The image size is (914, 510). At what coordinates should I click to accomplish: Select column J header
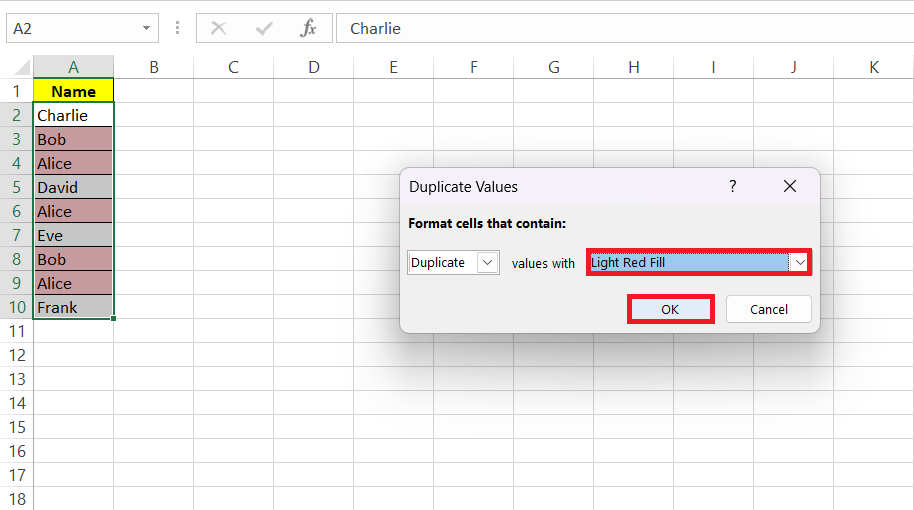click(x=793, y=67)
